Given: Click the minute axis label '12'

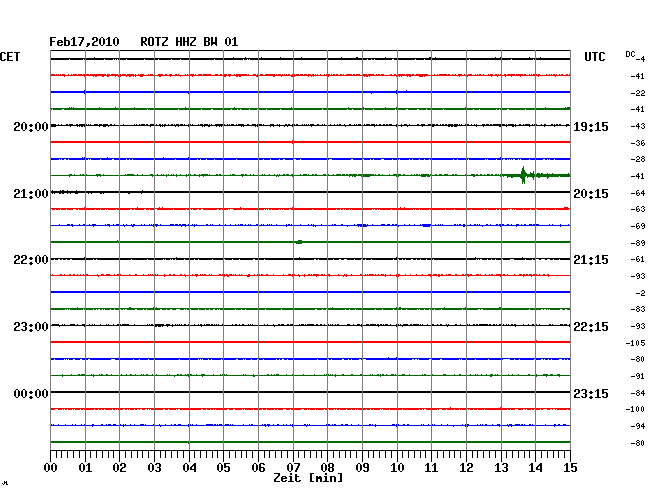Looking at the screenshot, I should [x=466, y=468].
